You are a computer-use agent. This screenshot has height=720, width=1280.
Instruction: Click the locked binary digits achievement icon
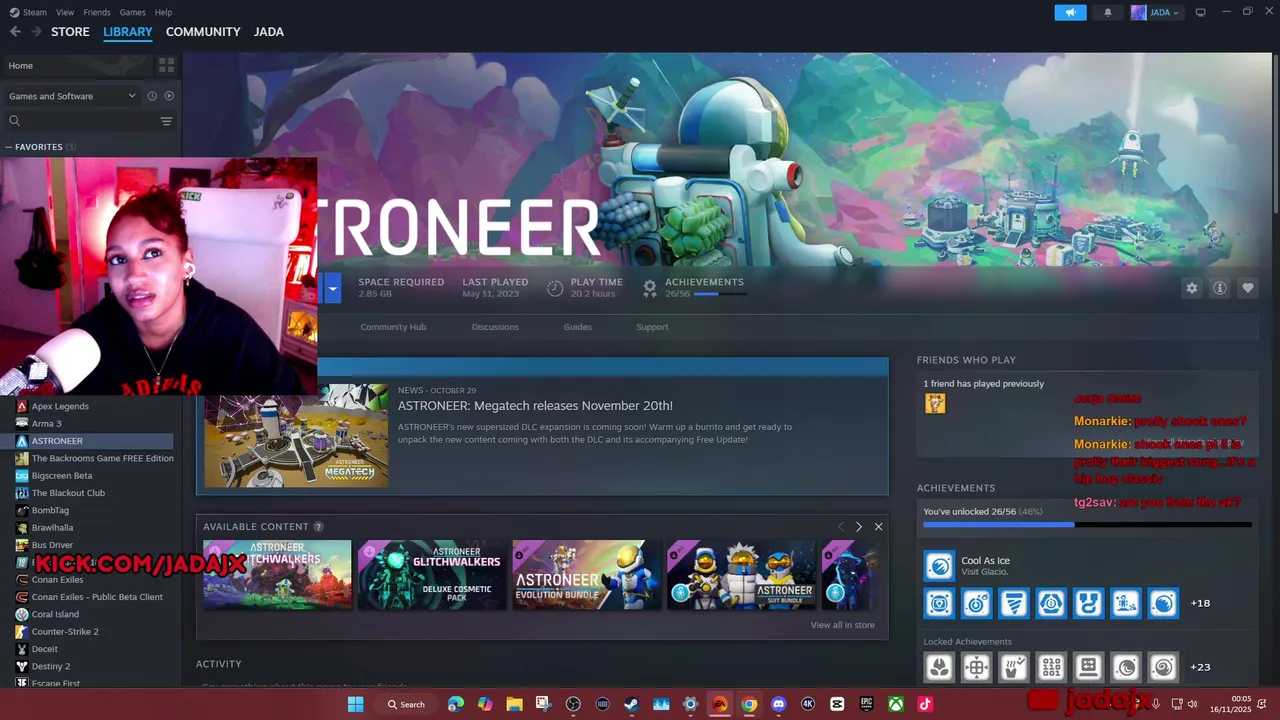pyautogui.click(x=1051, y=666)
